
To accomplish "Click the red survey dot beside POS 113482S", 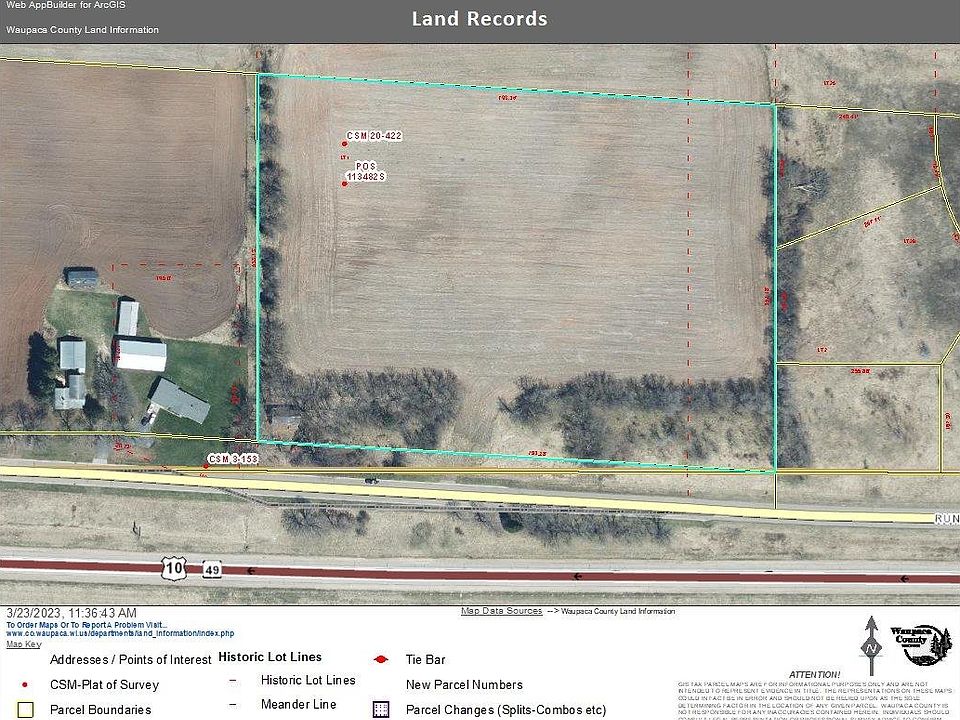I will (345, 183).
